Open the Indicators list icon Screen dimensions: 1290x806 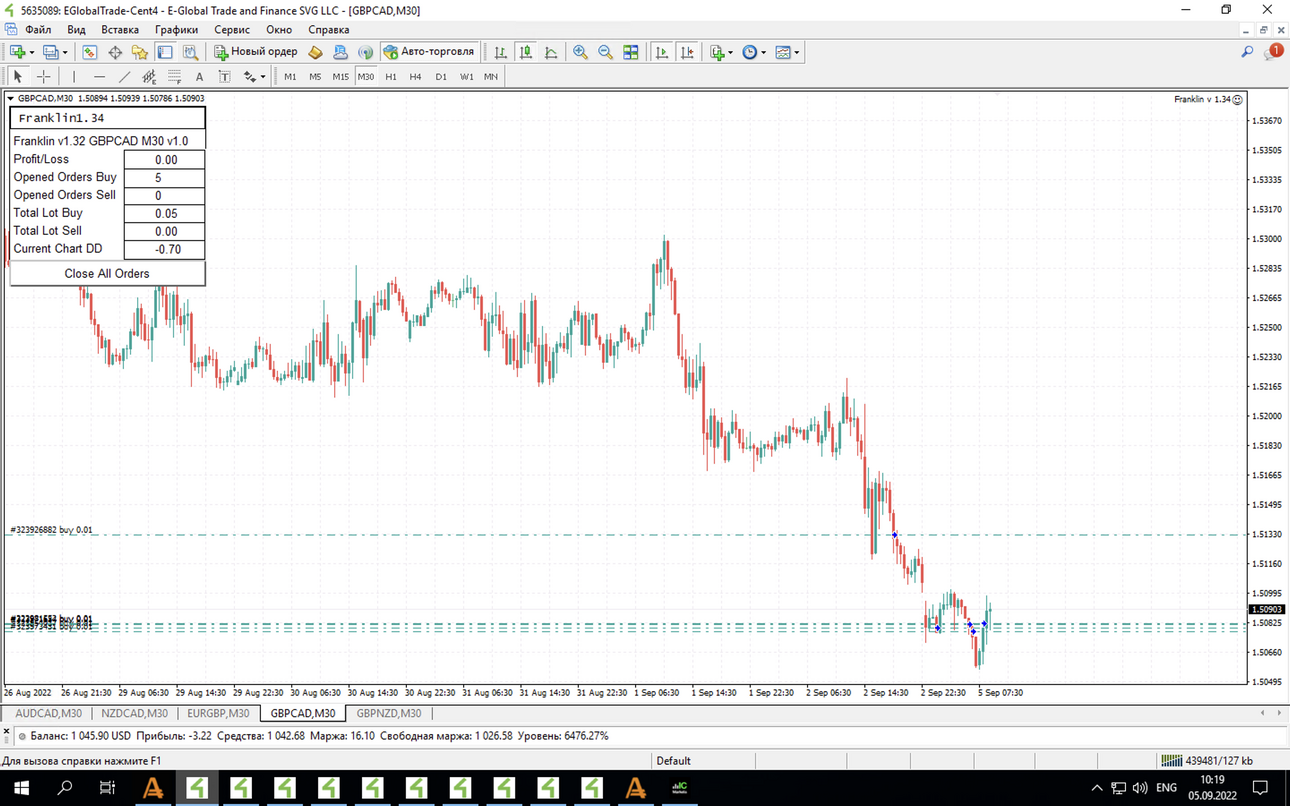coord(717,52)
